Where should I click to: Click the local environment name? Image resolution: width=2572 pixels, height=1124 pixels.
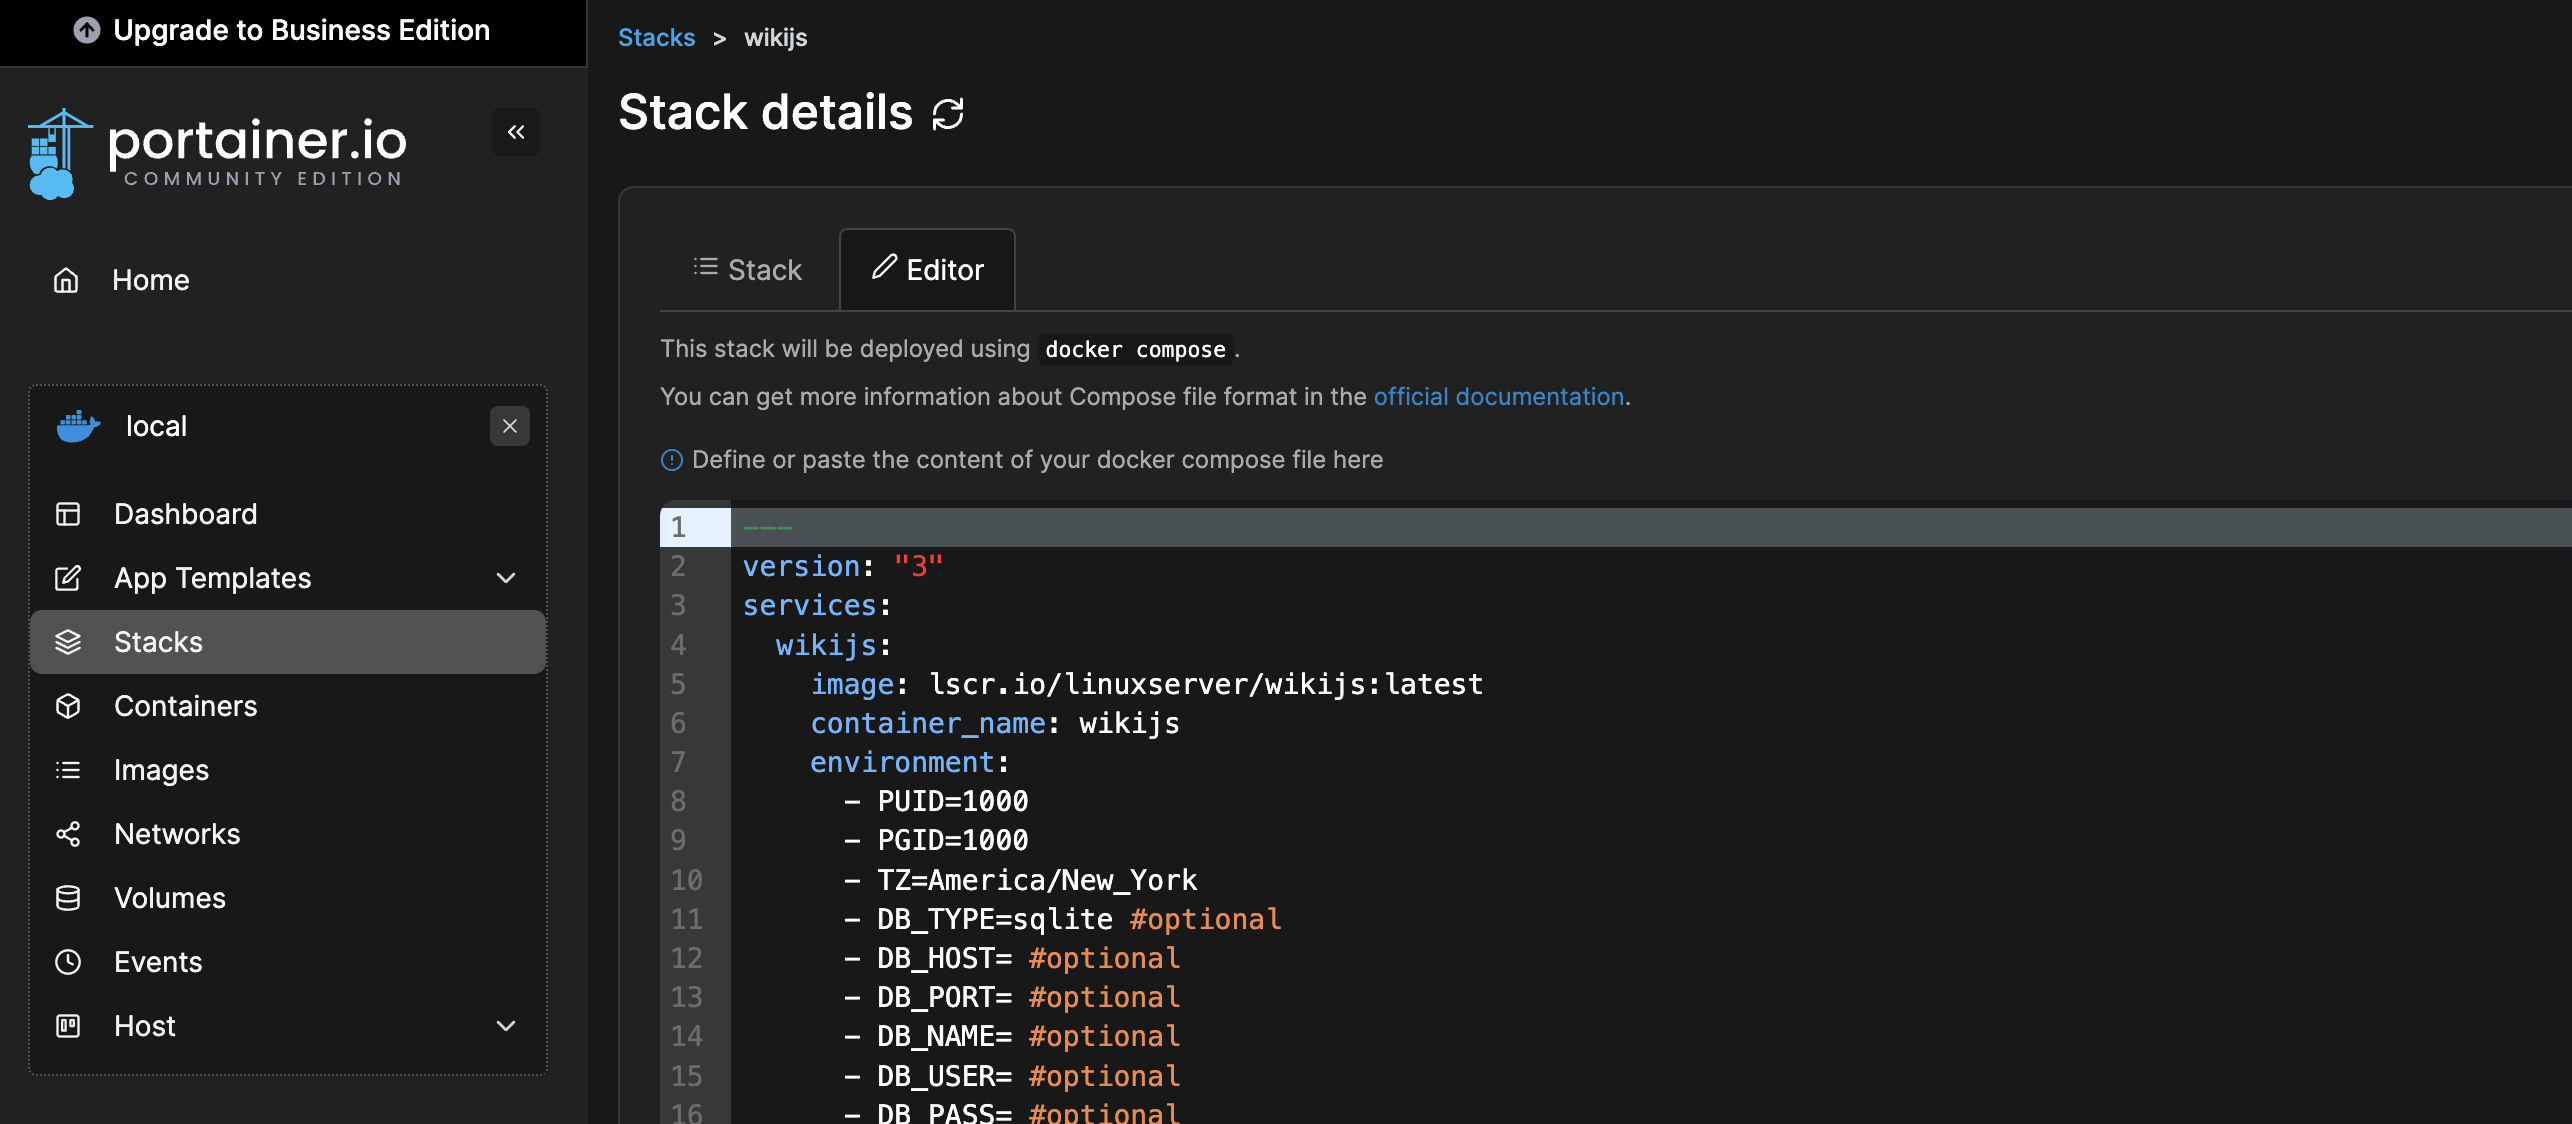[x=156, y=426]
